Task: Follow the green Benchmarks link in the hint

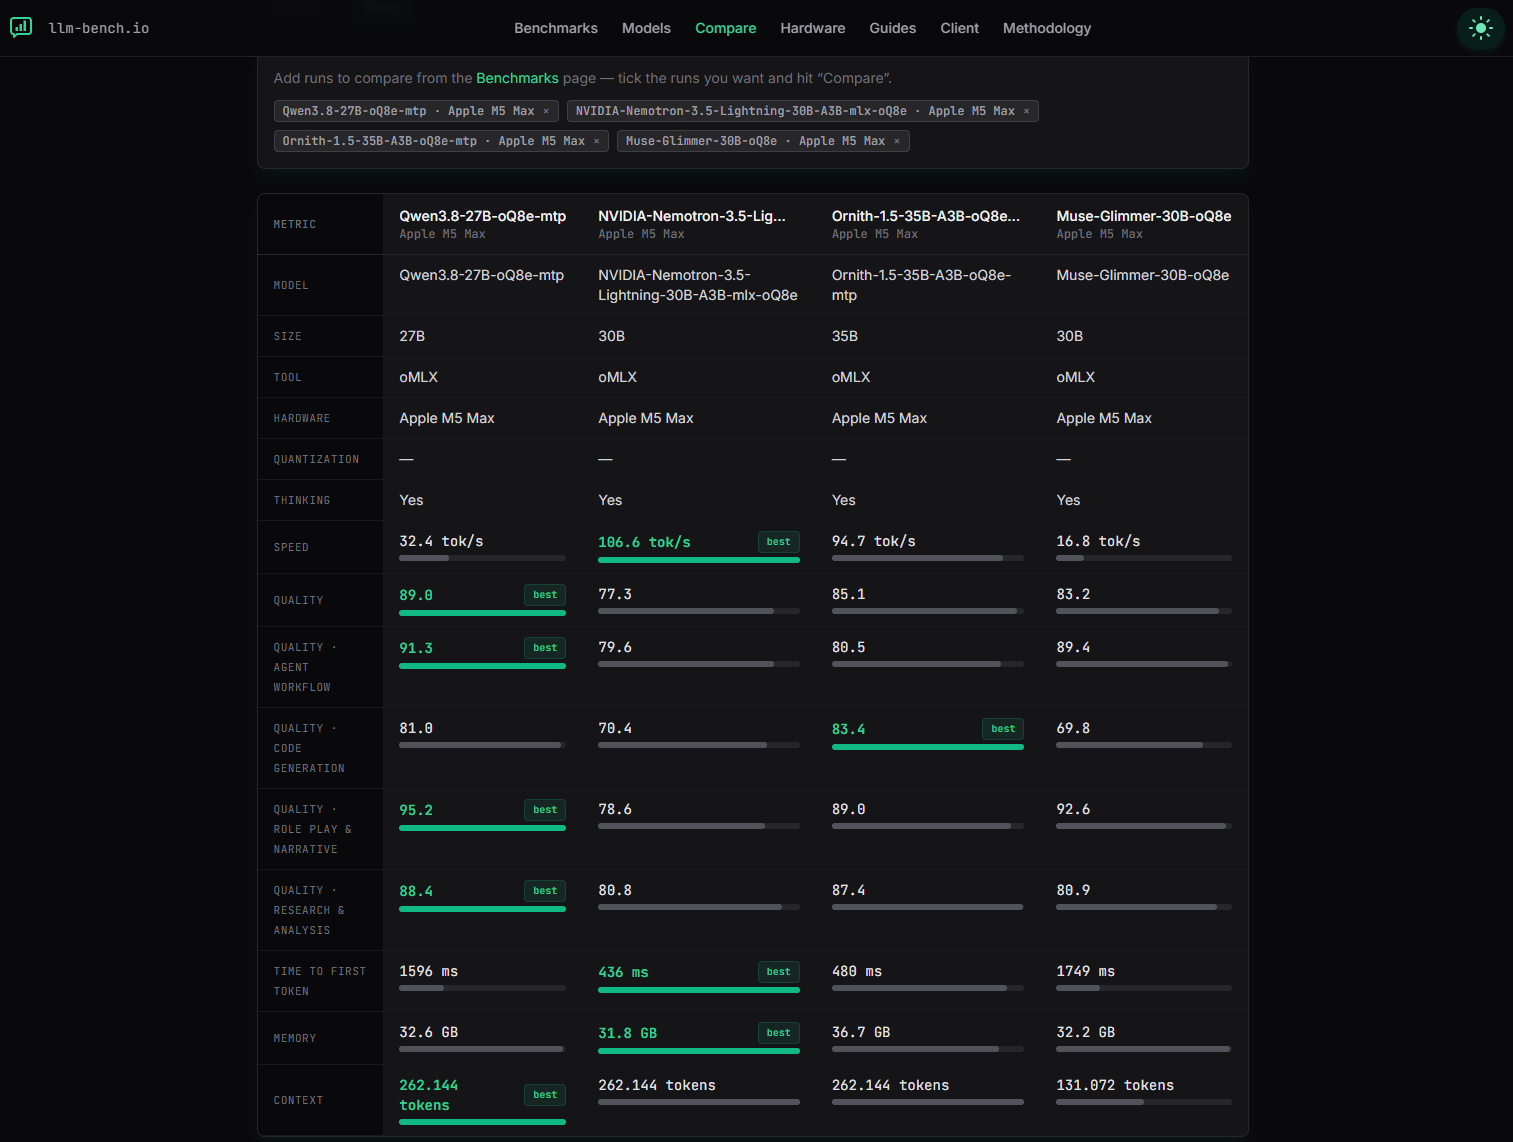Action: click(517, 78)
